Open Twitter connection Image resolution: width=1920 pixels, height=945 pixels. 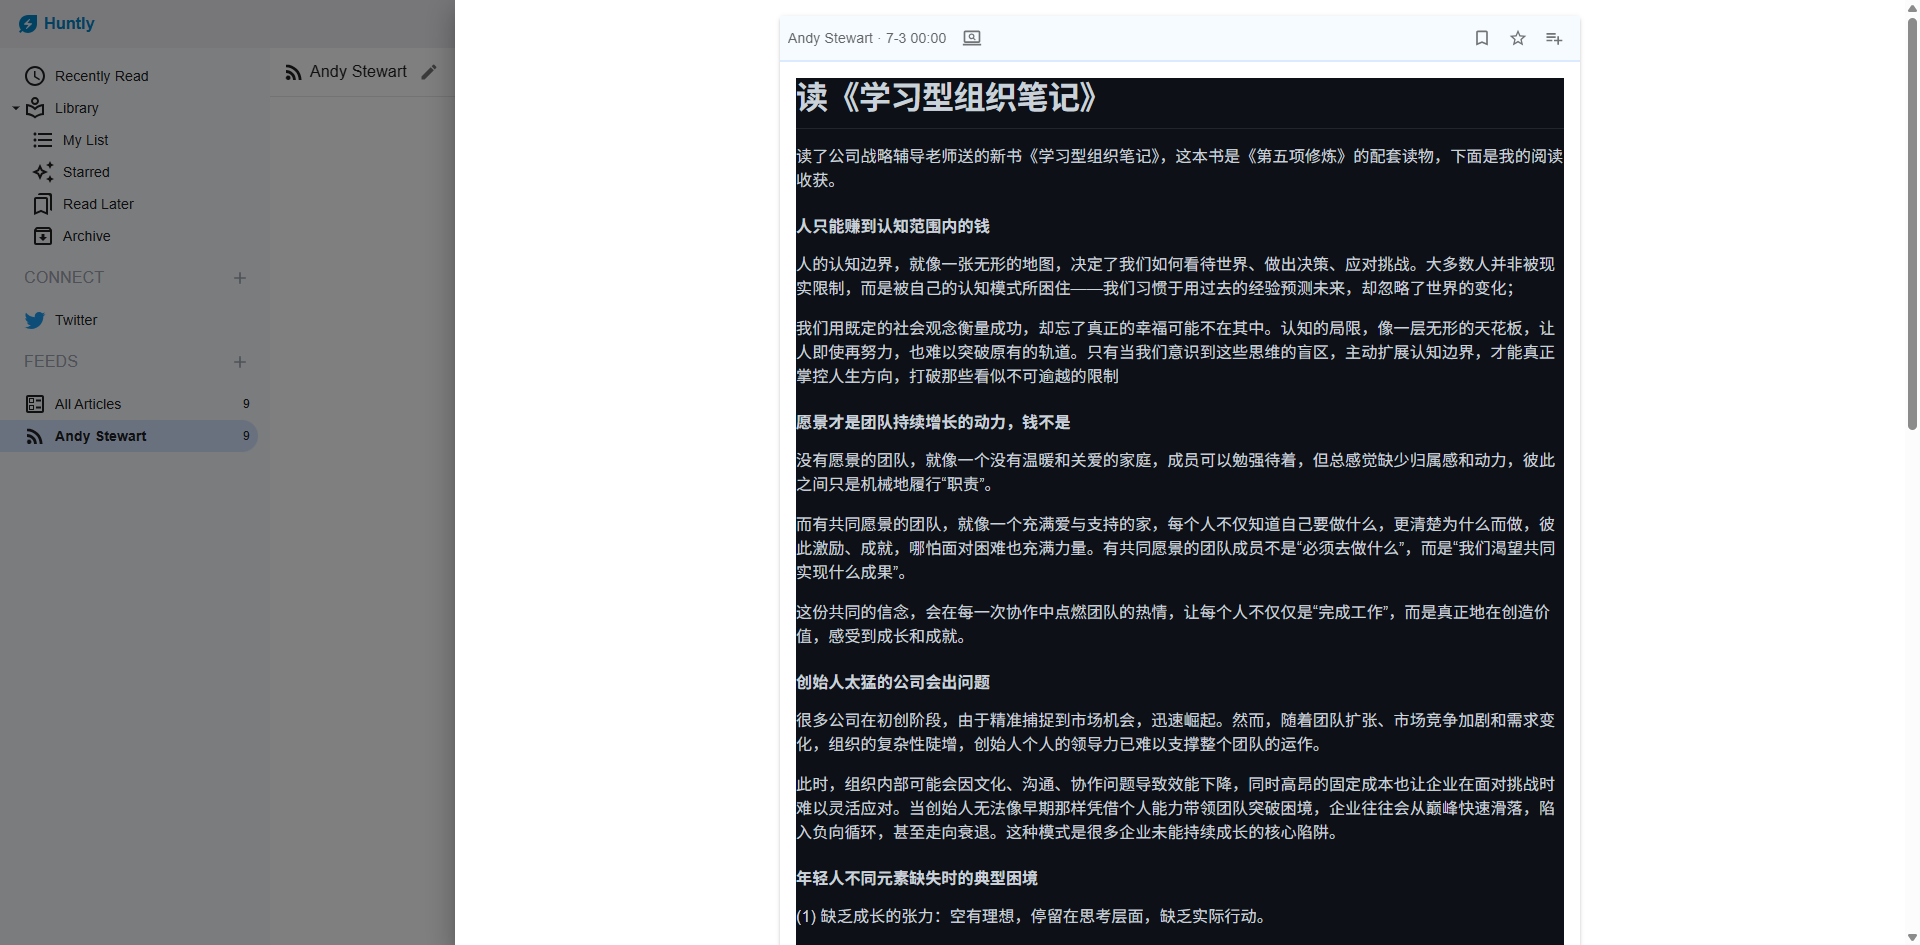76,320
